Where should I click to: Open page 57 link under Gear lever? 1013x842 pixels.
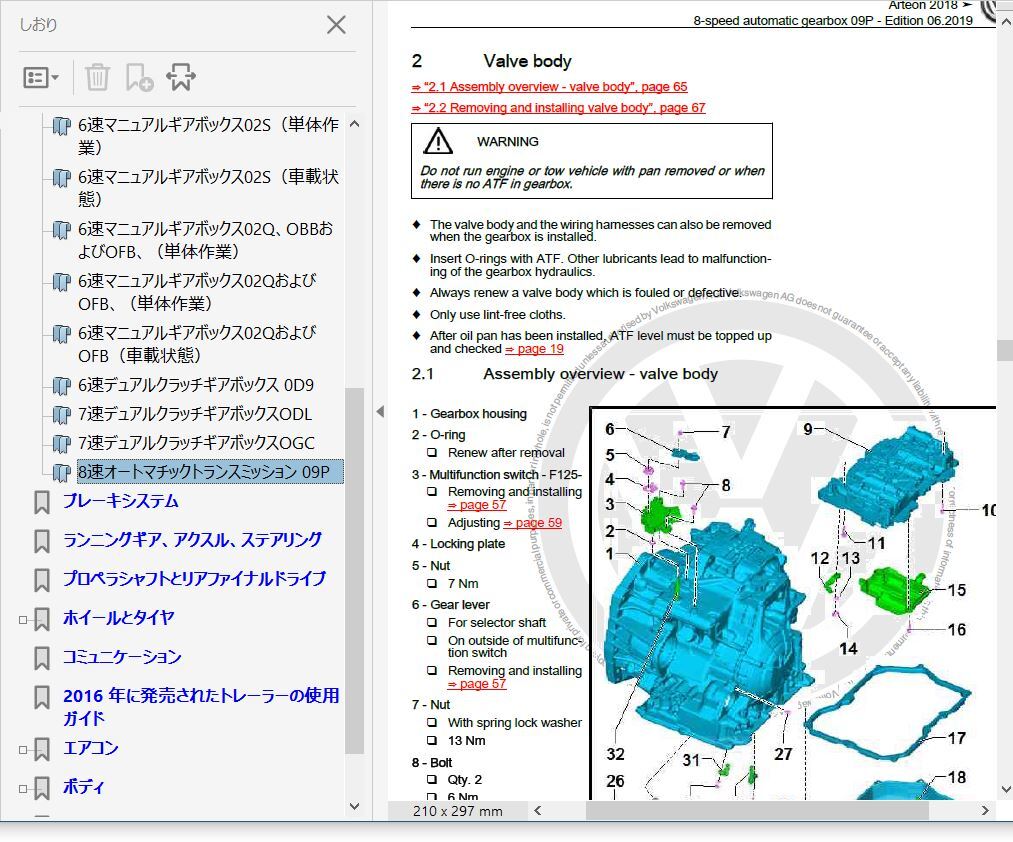pyautogui.click(x=477, y=684)
